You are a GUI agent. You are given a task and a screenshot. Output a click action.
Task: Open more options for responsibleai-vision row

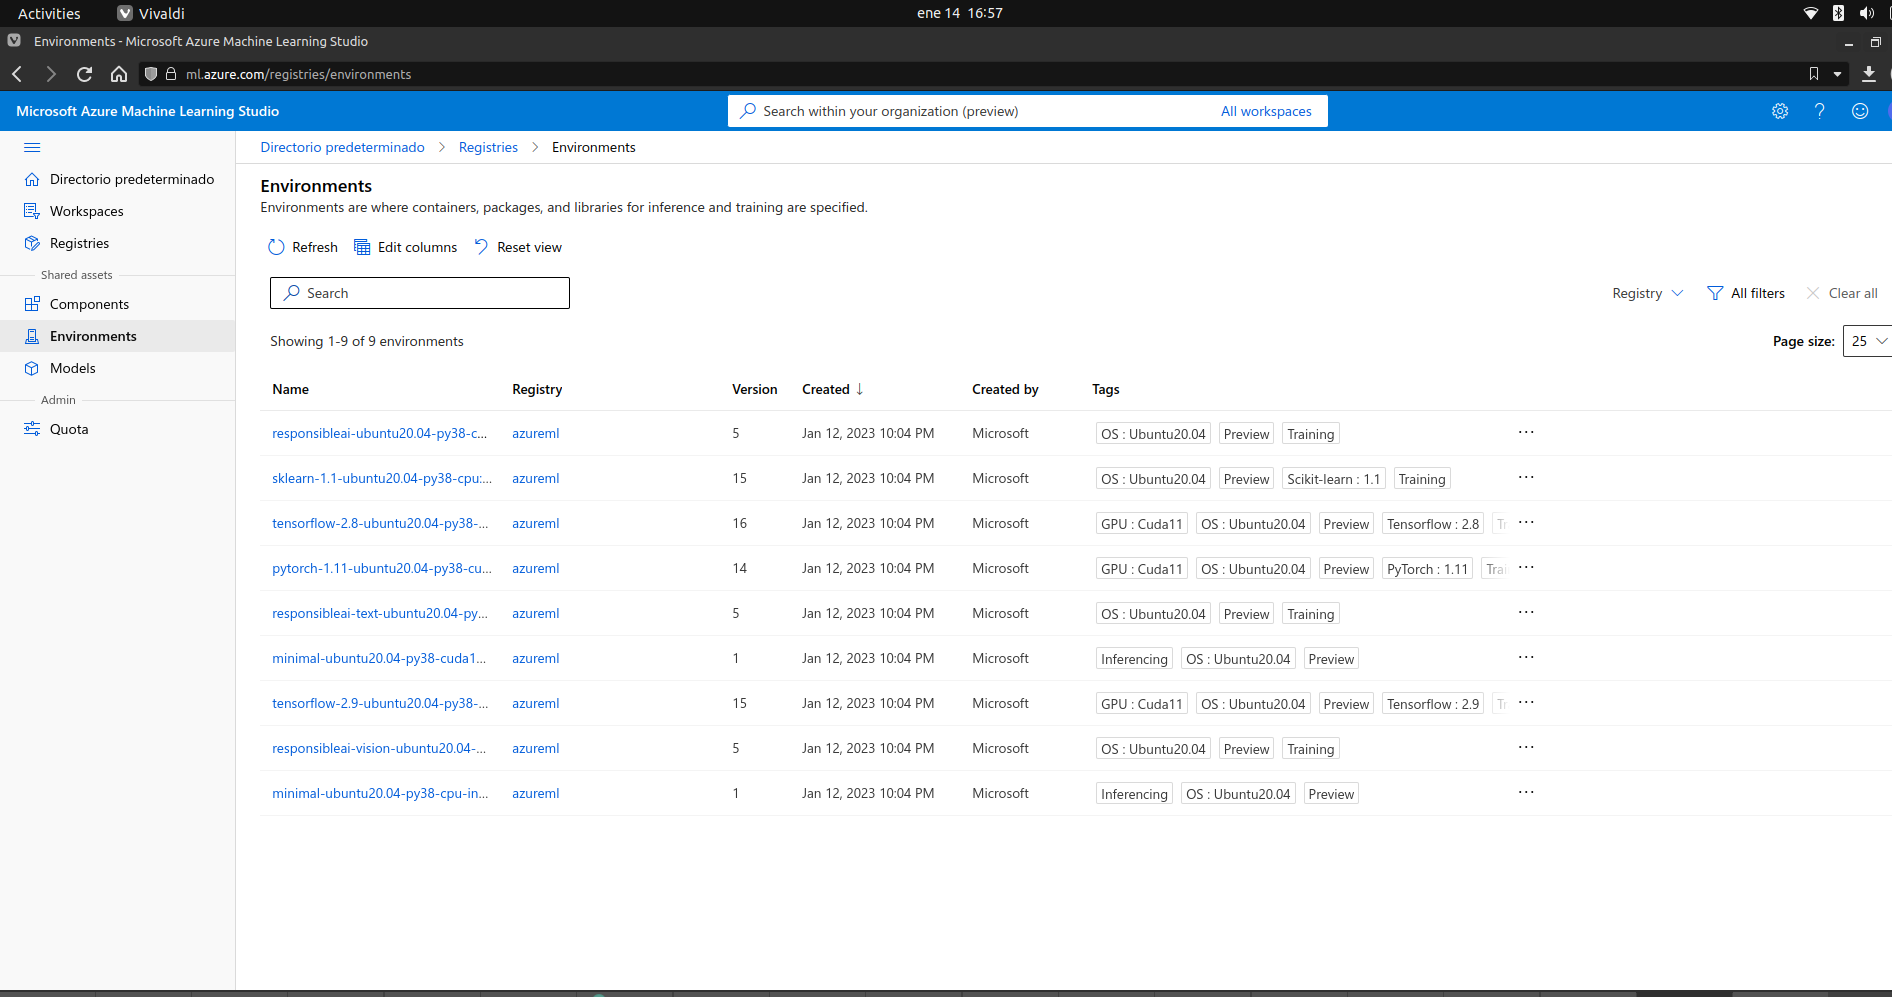(1526, 747)
